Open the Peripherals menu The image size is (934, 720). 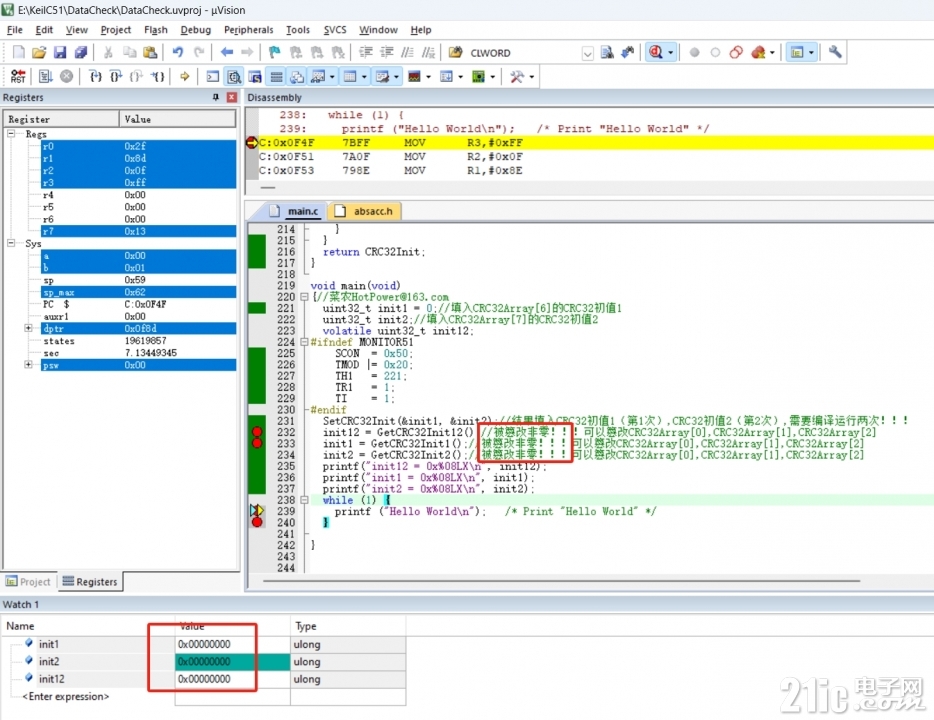(248, 30)
